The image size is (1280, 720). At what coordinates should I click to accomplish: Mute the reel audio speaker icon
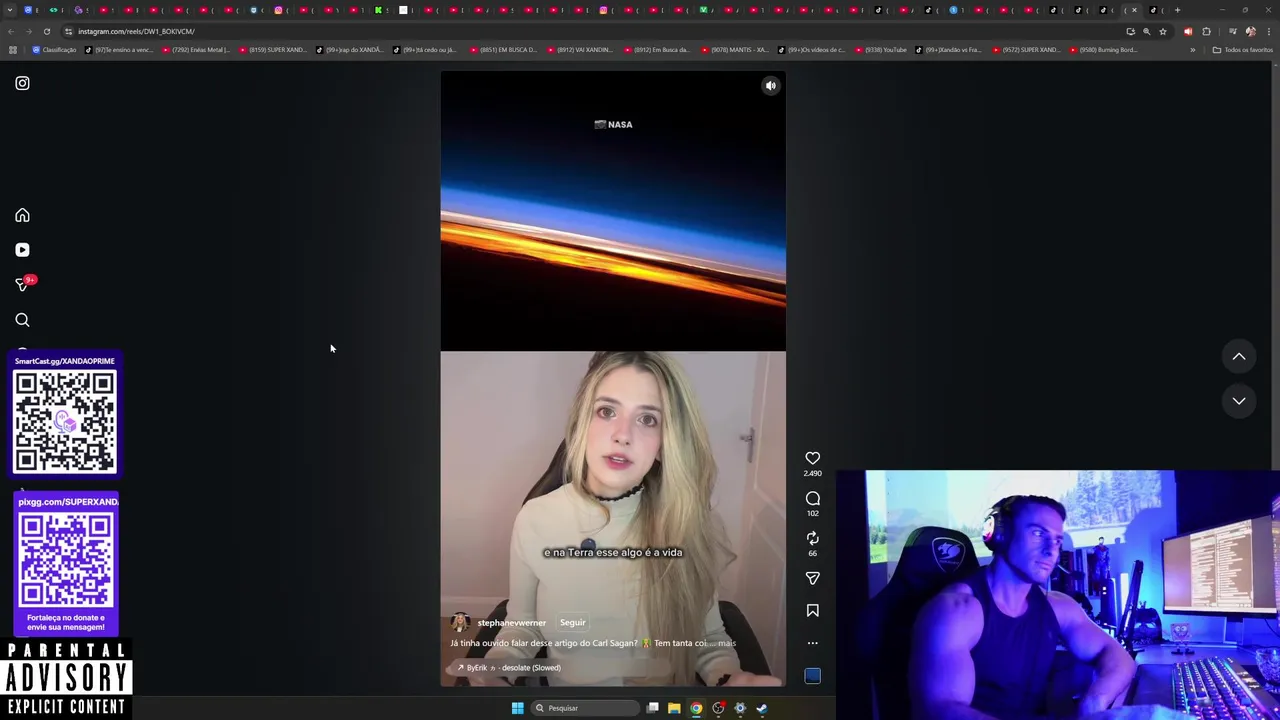[x=771, y=86]
